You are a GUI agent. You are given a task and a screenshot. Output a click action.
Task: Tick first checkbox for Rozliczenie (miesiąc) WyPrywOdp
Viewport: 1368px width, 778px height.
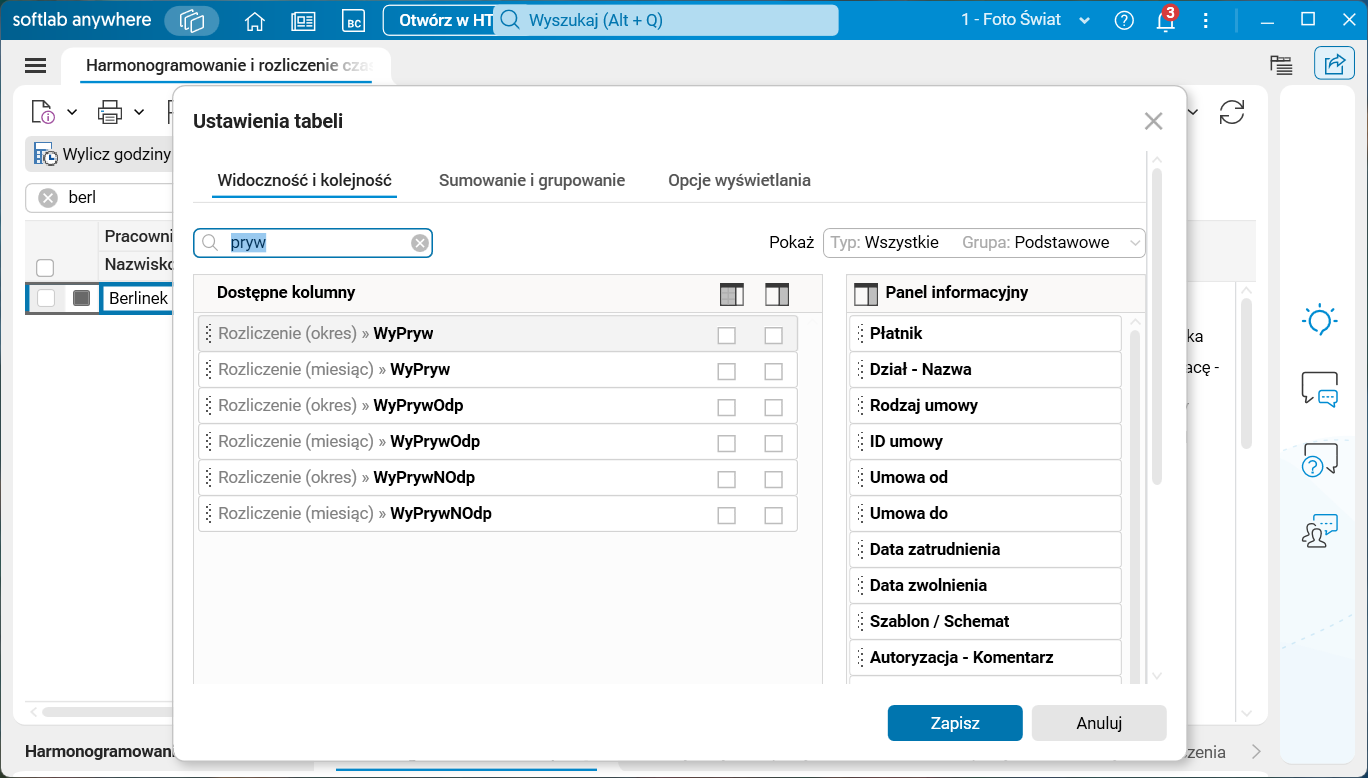click(x=727, y=443)
